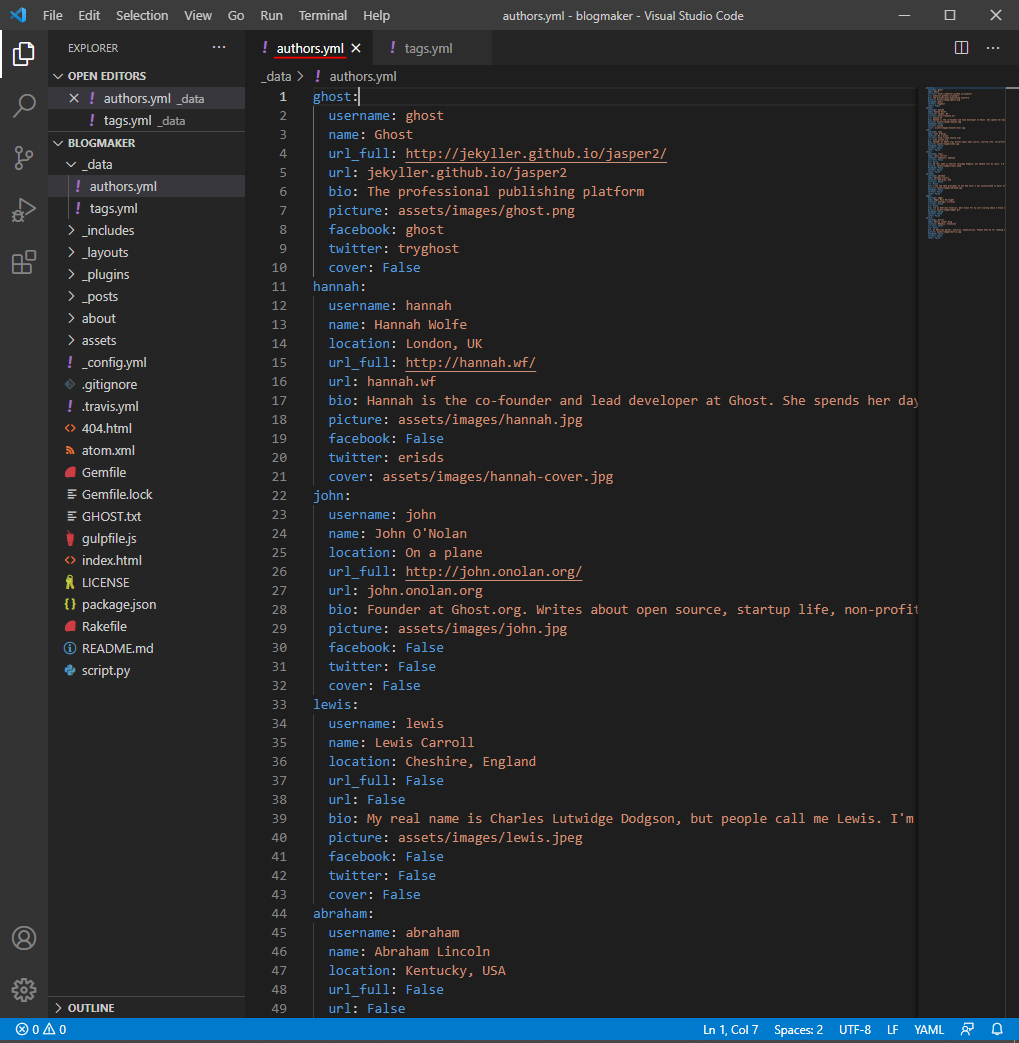Open the View menu
This screenshot has height=1043, width=1019.
[198, 15]
